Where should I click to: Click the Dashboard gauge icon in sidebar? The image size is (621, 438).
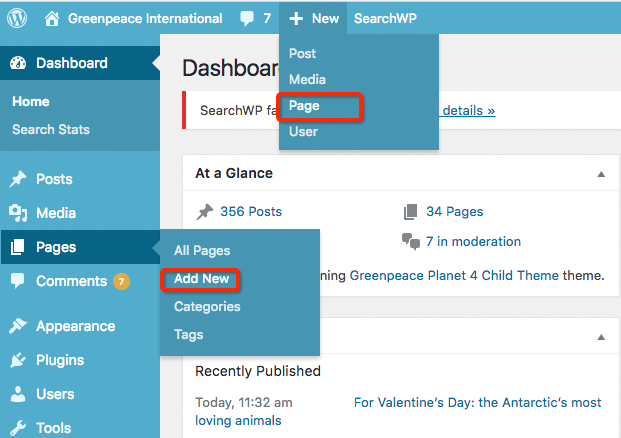point(18,63)
